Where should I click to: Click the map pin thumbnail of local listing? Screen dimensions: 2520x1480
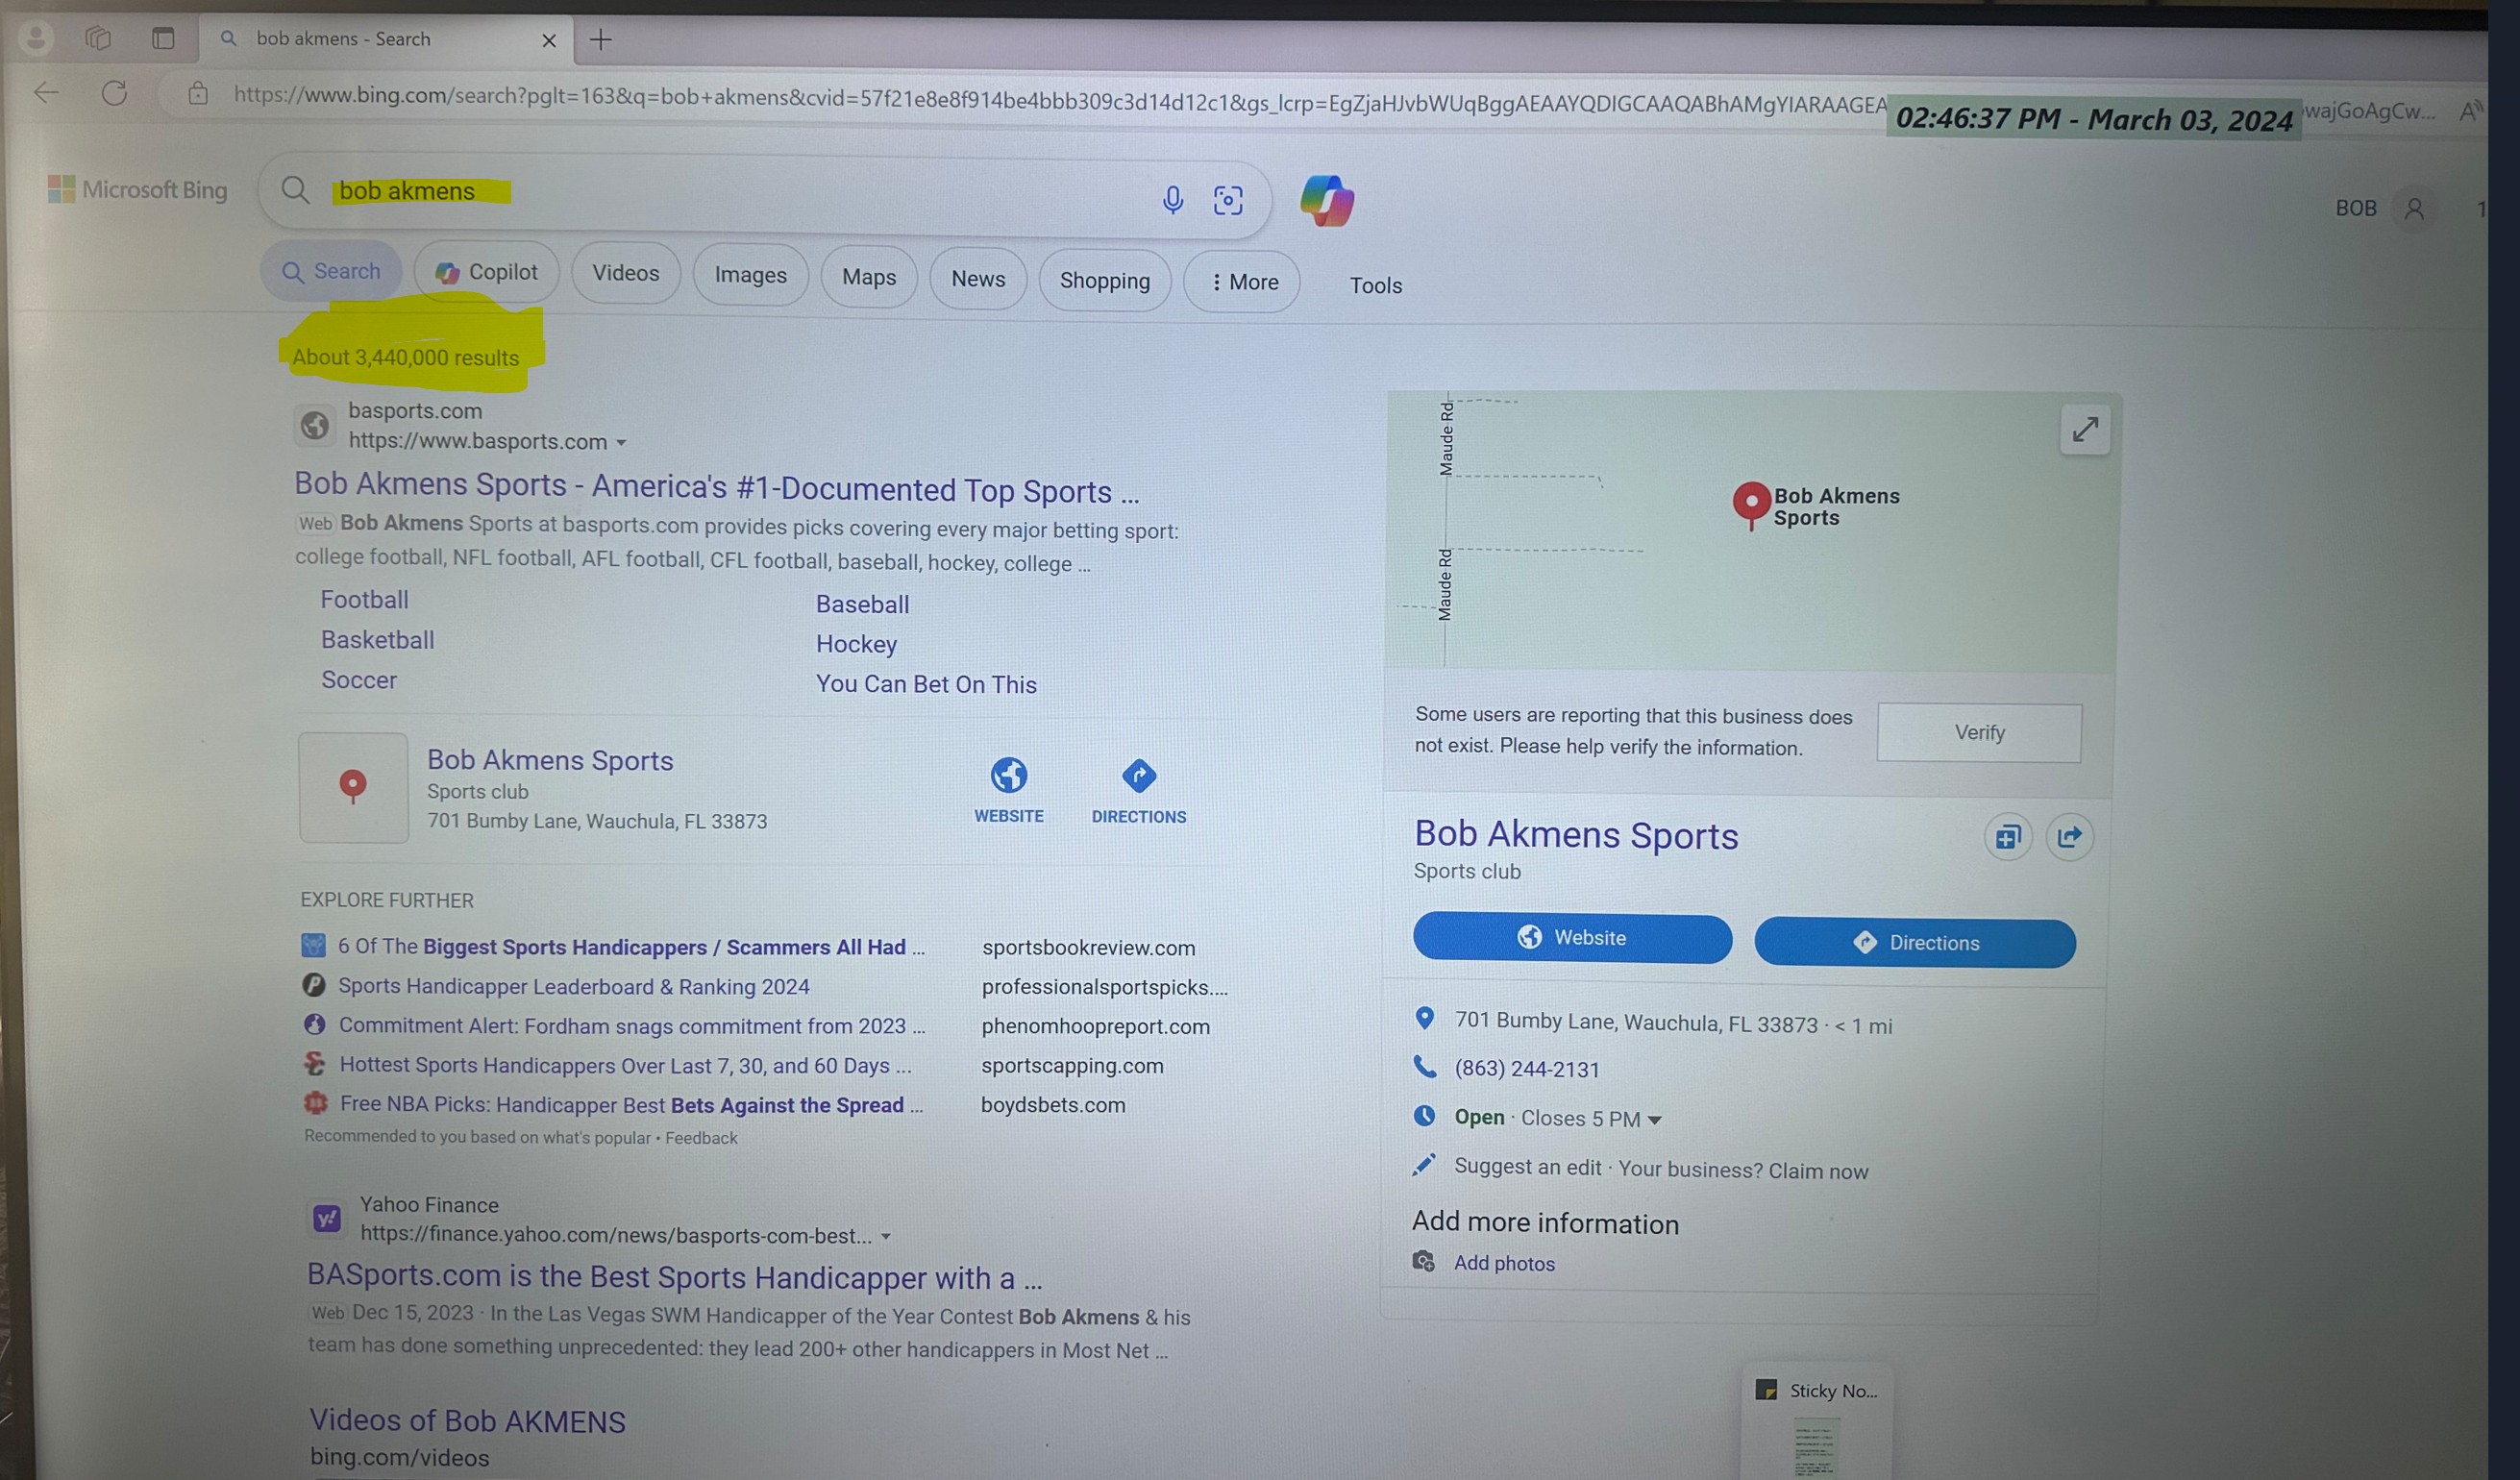353,787
